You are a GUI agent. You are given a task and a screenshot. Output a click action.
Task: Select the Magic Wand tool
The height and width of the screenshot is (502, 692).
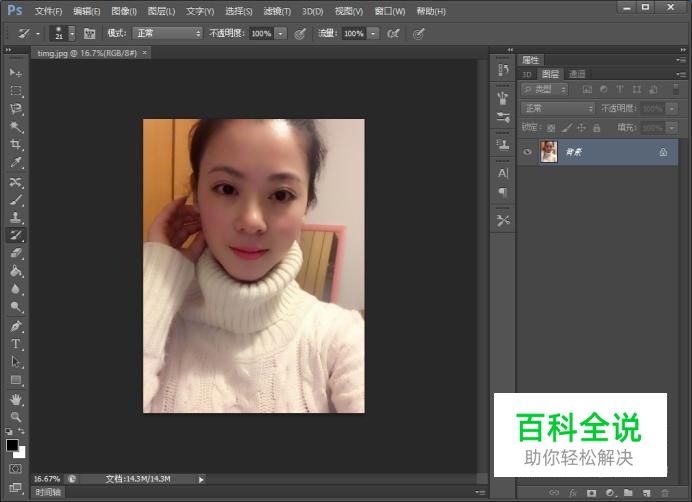[x=16, y=127]
